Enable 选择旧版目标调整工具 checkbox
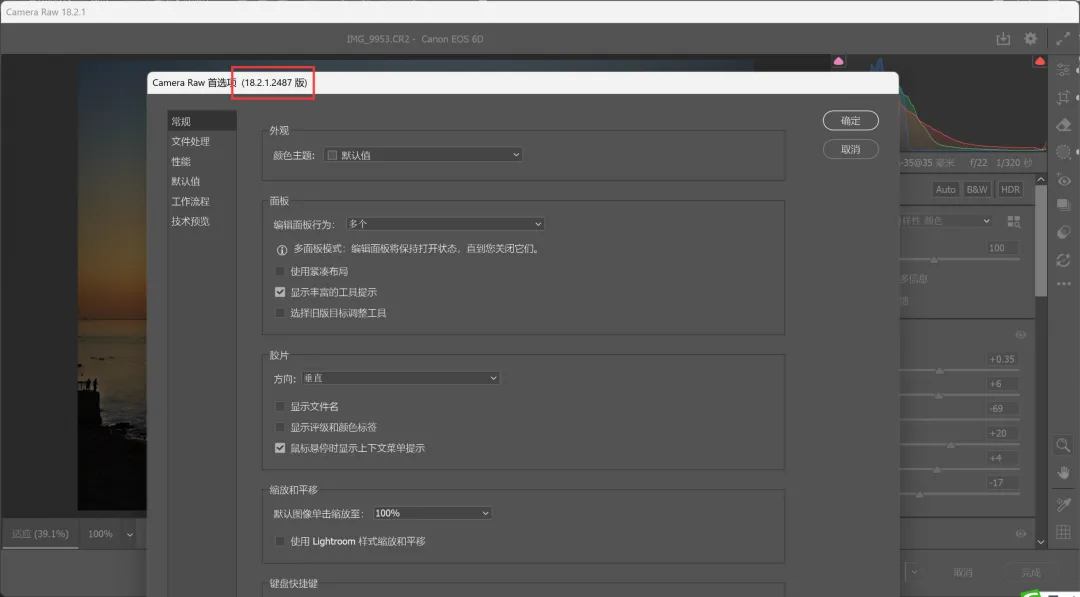This screenshot has height=597, width=1080. coord(280,313)
